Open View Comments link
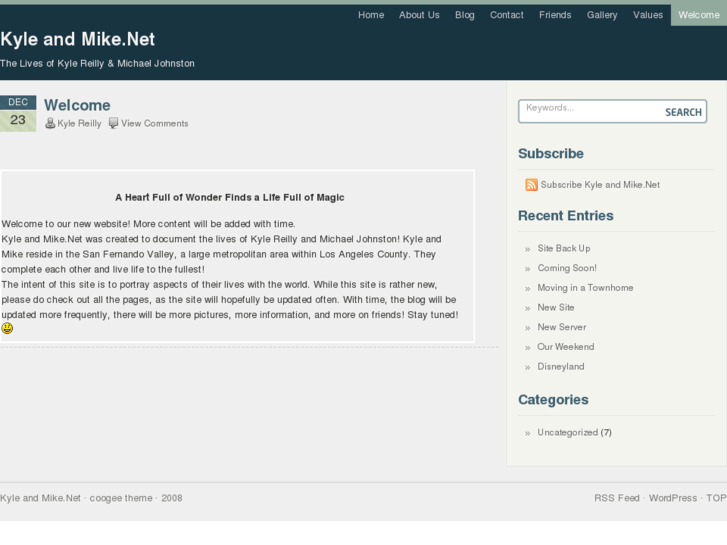This screenshot has width=727, height=545. pyautogui.click(x=154, y=124)
